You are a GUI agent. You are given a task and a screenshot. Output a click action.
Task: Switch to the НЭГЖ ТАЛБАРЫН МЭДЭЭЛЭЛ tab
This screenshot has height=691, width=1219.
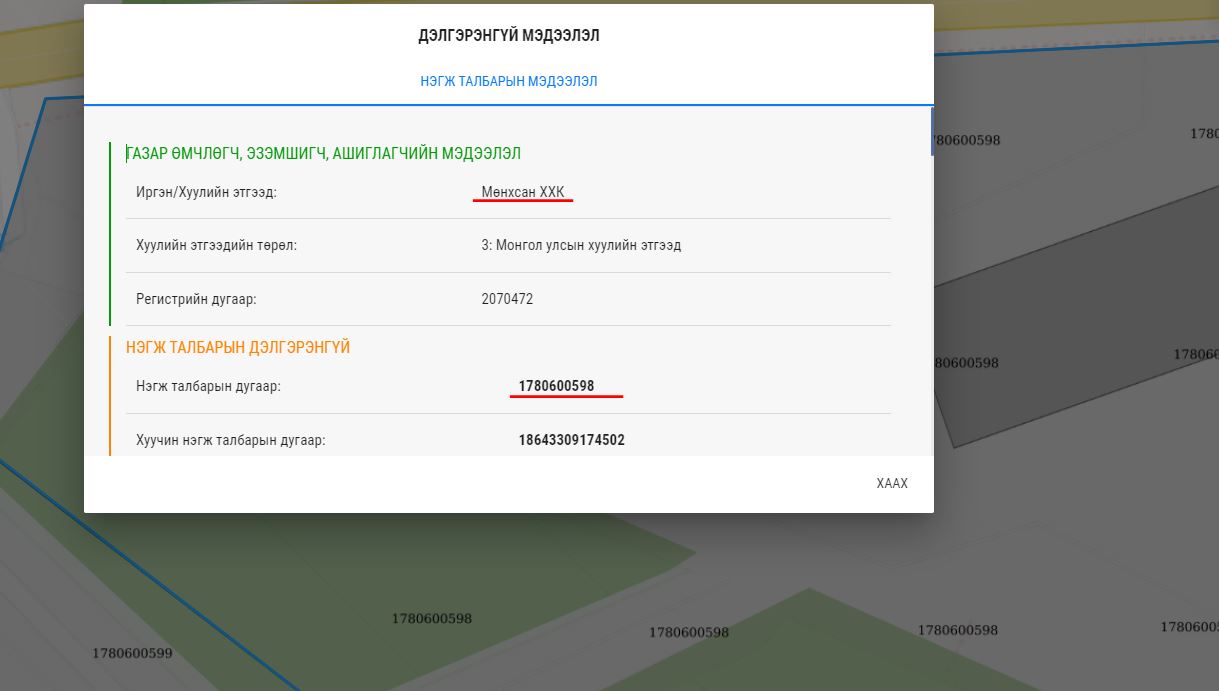pos(508,81)
